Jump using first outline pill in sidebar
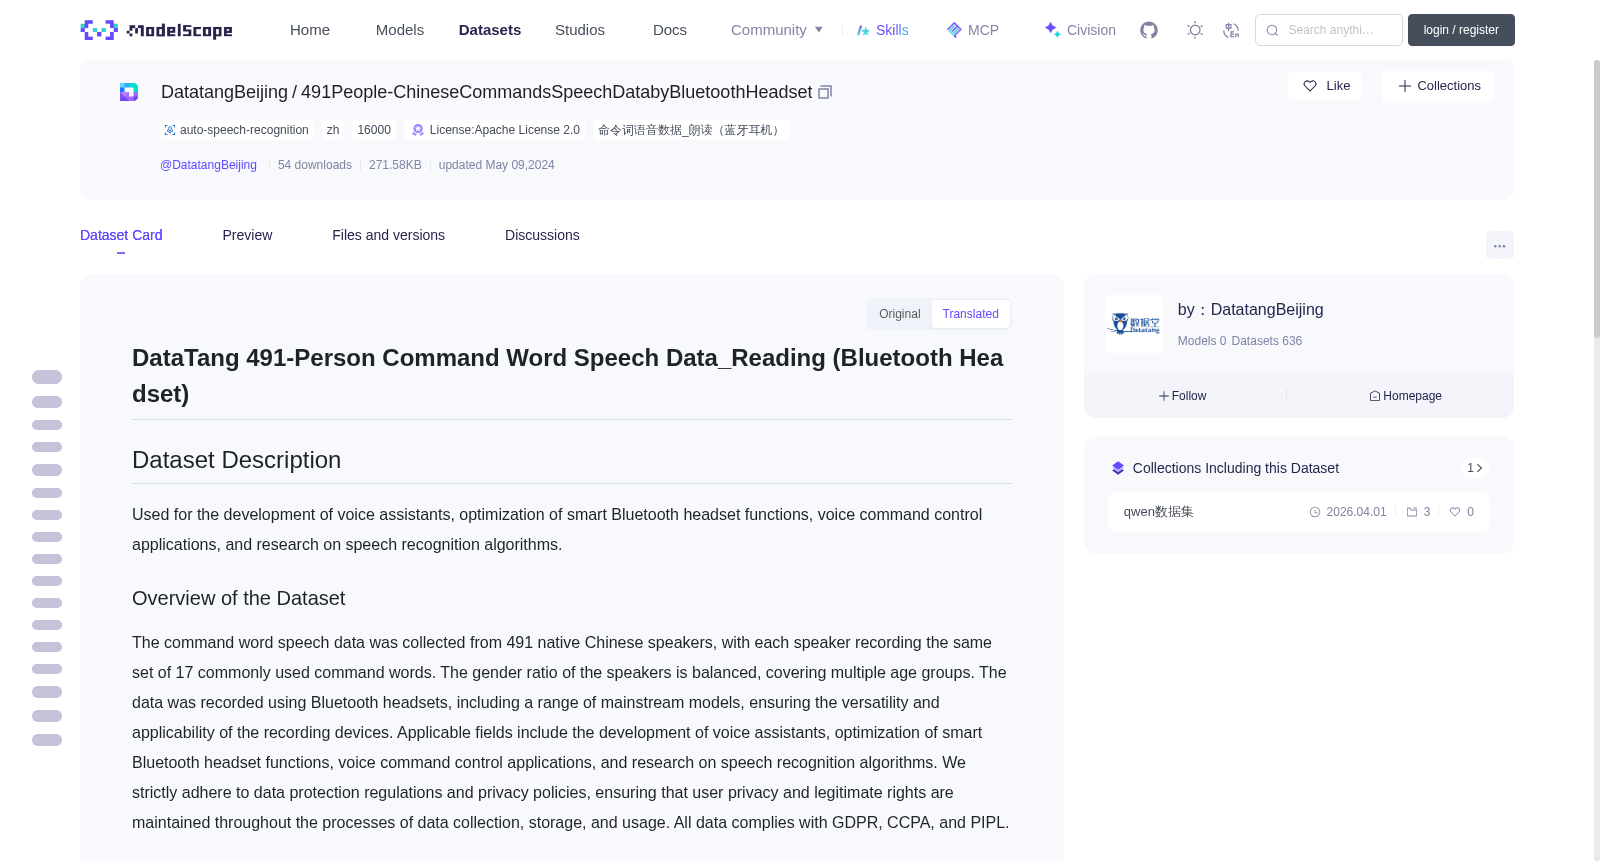1600x861 pixels. [47, 377]
